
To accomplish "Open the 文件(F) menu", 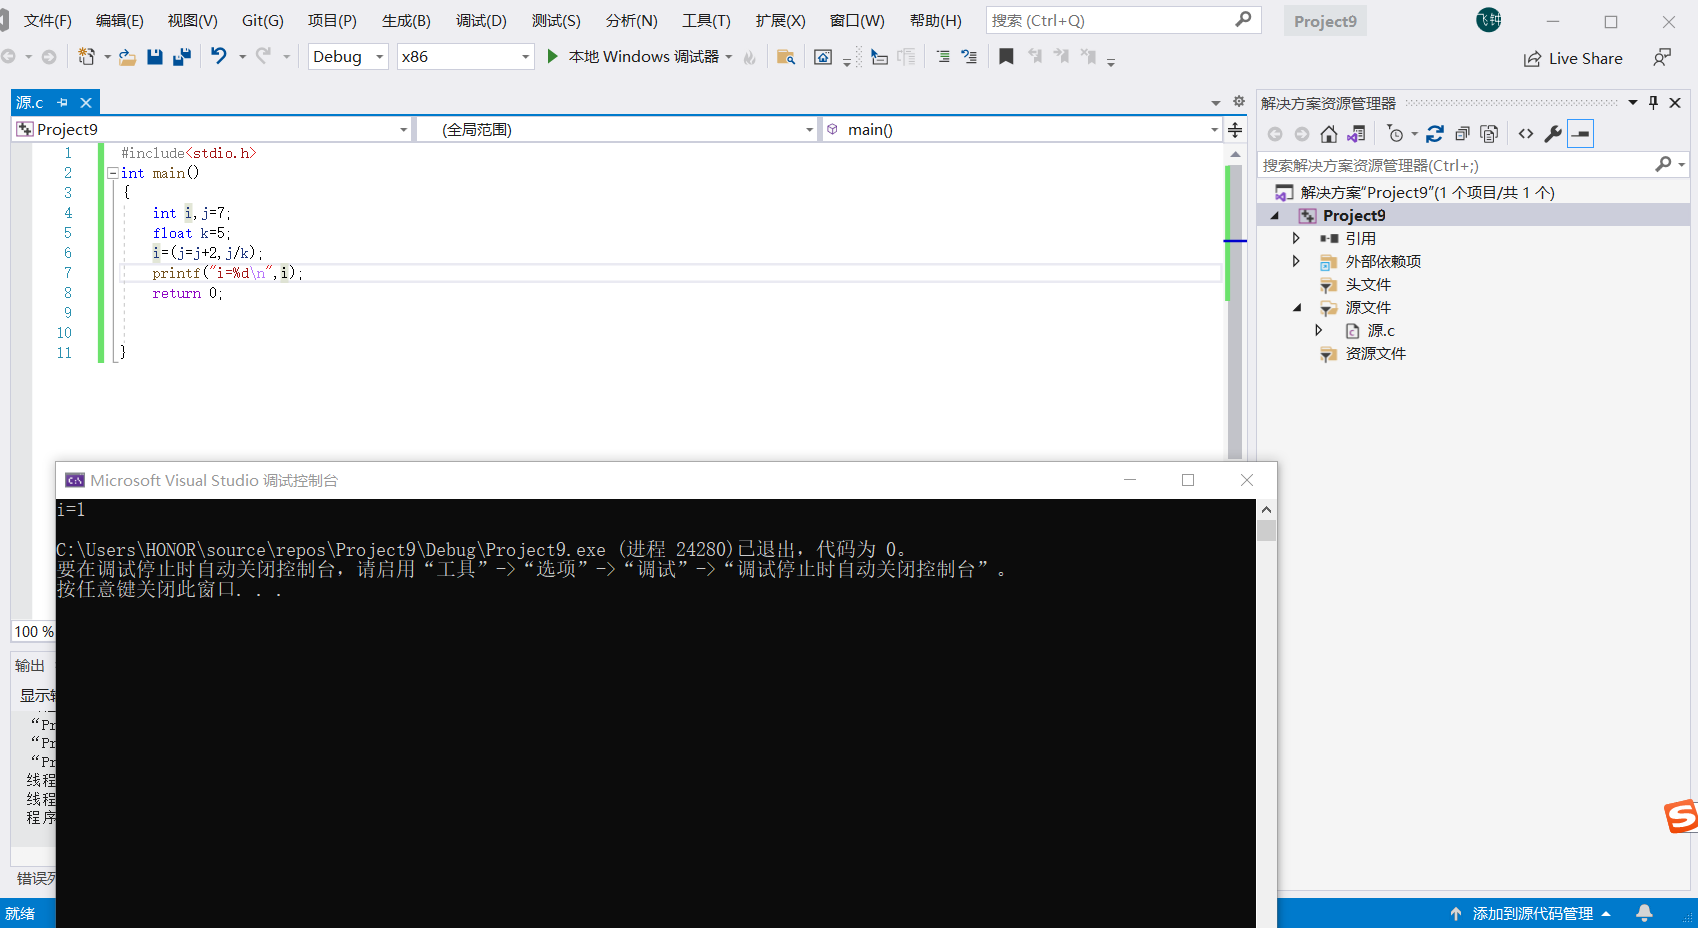I will pyautogui.click(x=47, y=21).
